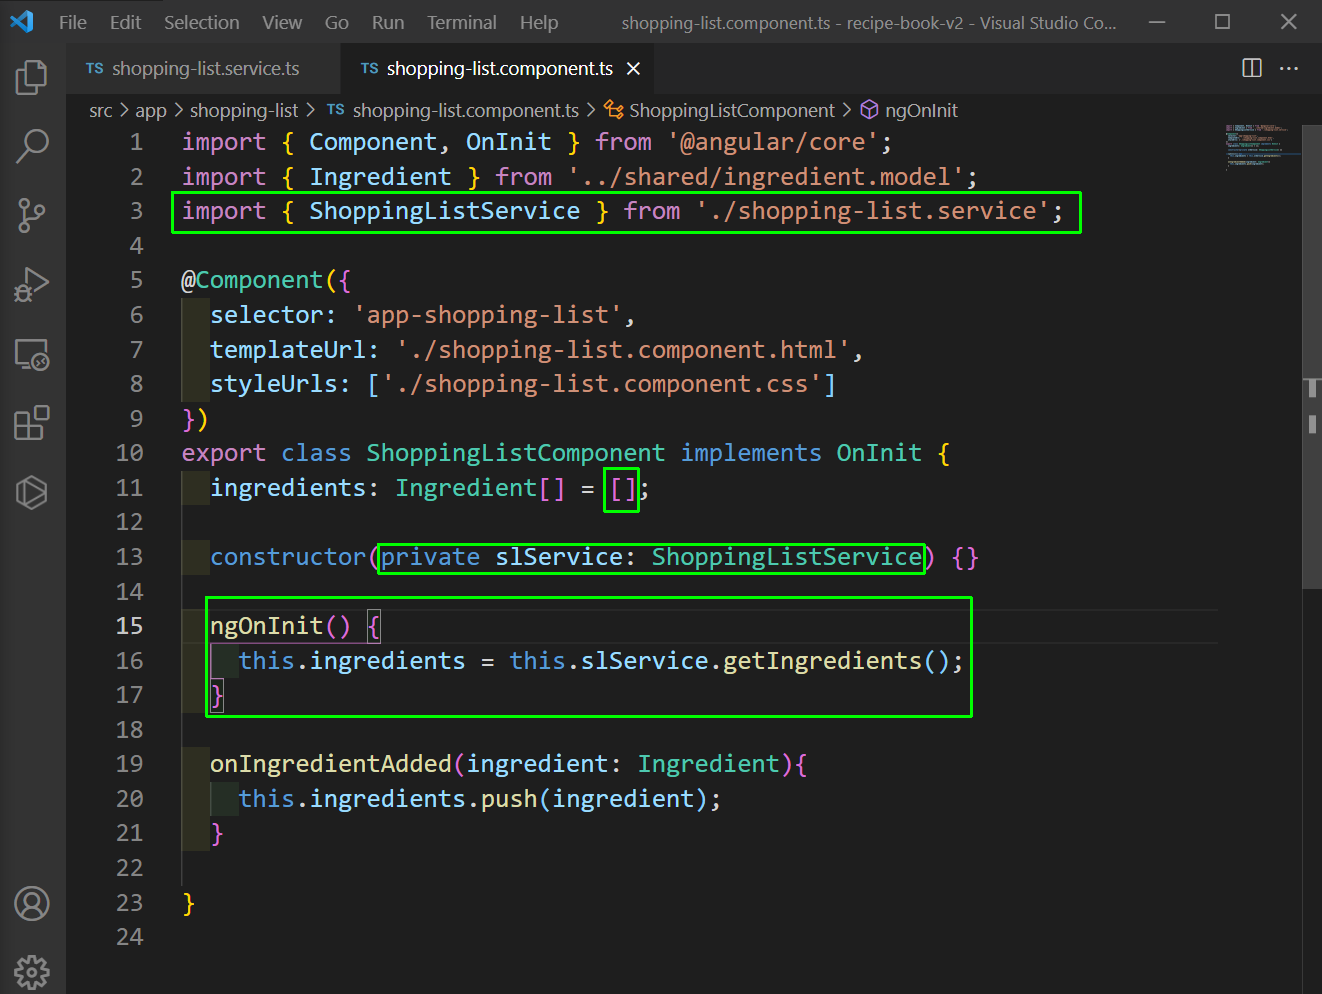Screen dimensions: 1322x994
Task: Click the 'implements' keyword
Action: 751,453
